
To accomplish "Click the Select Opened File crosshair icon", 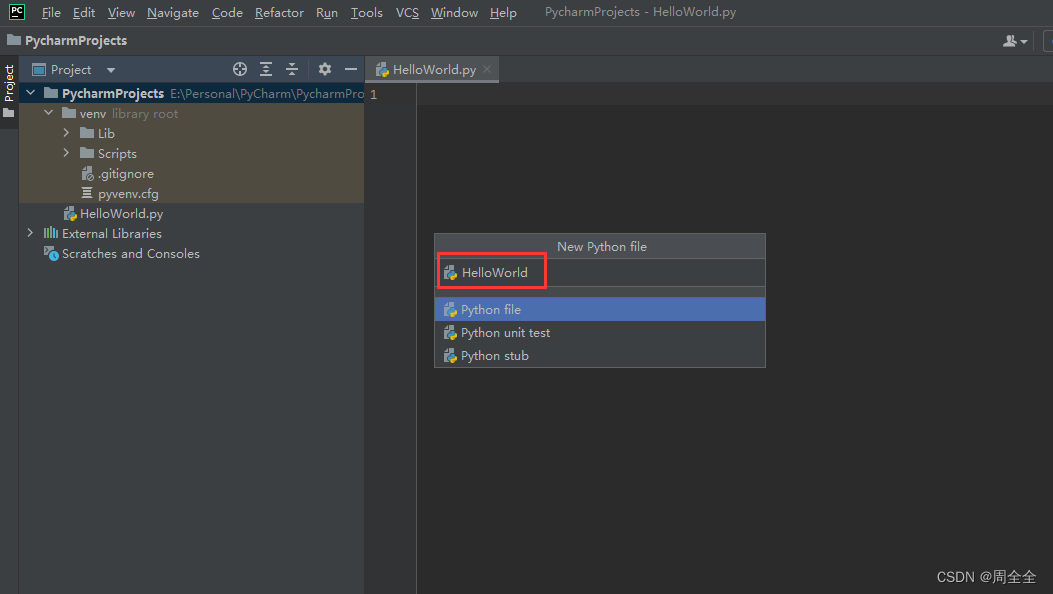I will [x=240, y=69].
